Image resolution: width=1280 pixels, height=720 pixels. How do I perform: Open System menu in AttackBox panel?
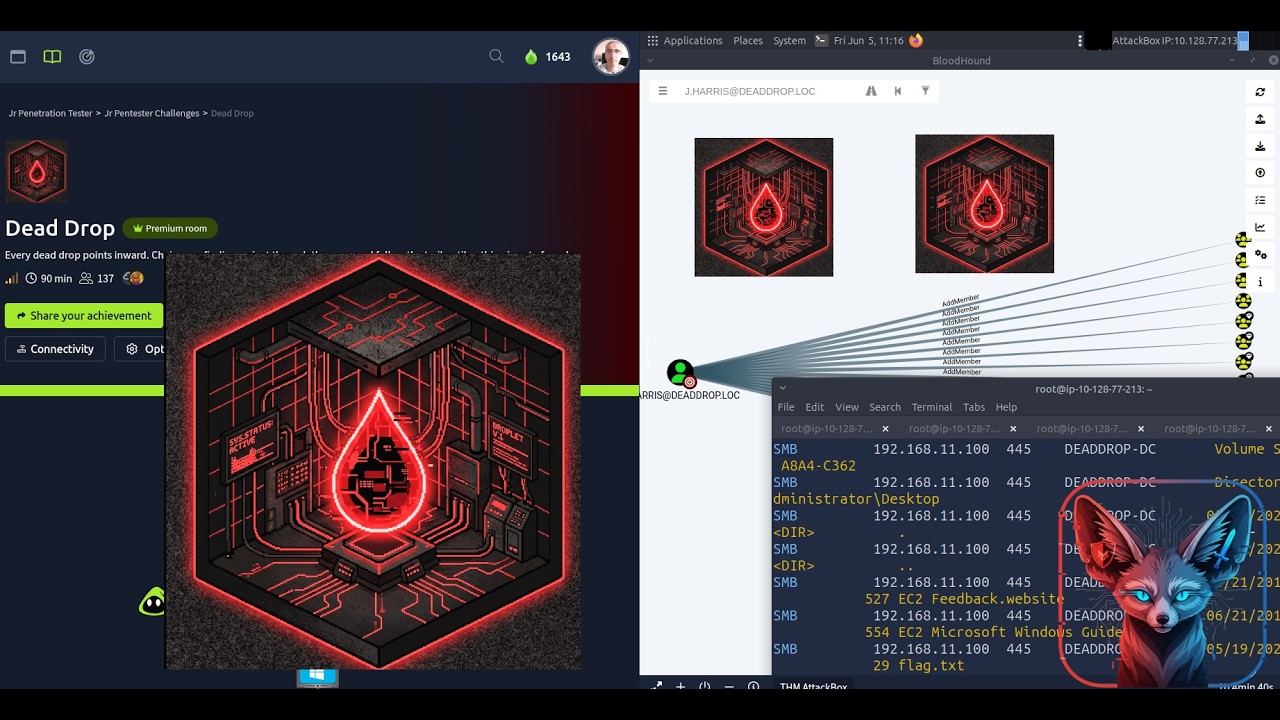789,41
